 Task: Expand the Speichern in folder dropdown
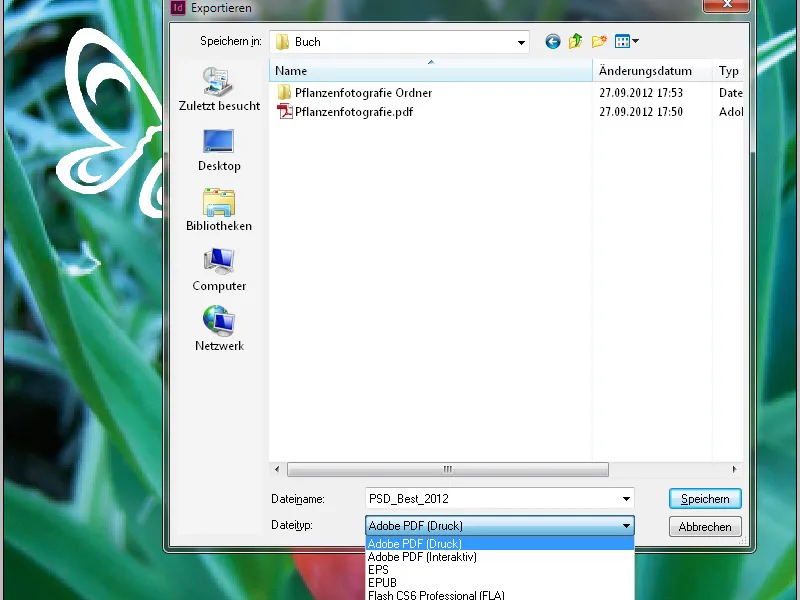[x=521, y=42]
